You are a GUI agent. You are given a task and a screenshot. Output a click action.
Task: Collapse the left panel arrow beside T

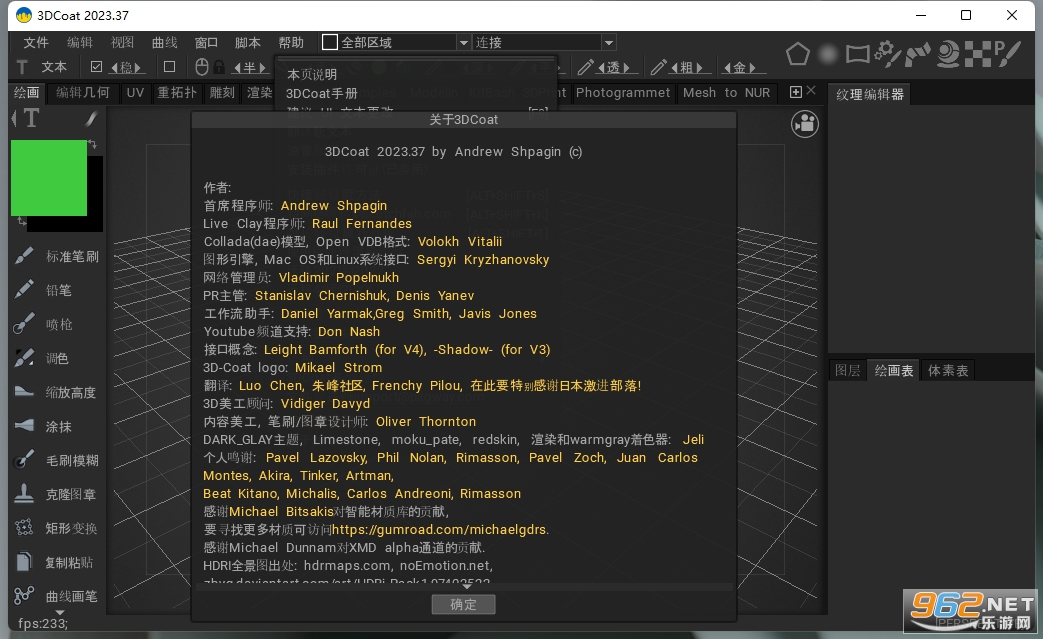pos(14,118)
